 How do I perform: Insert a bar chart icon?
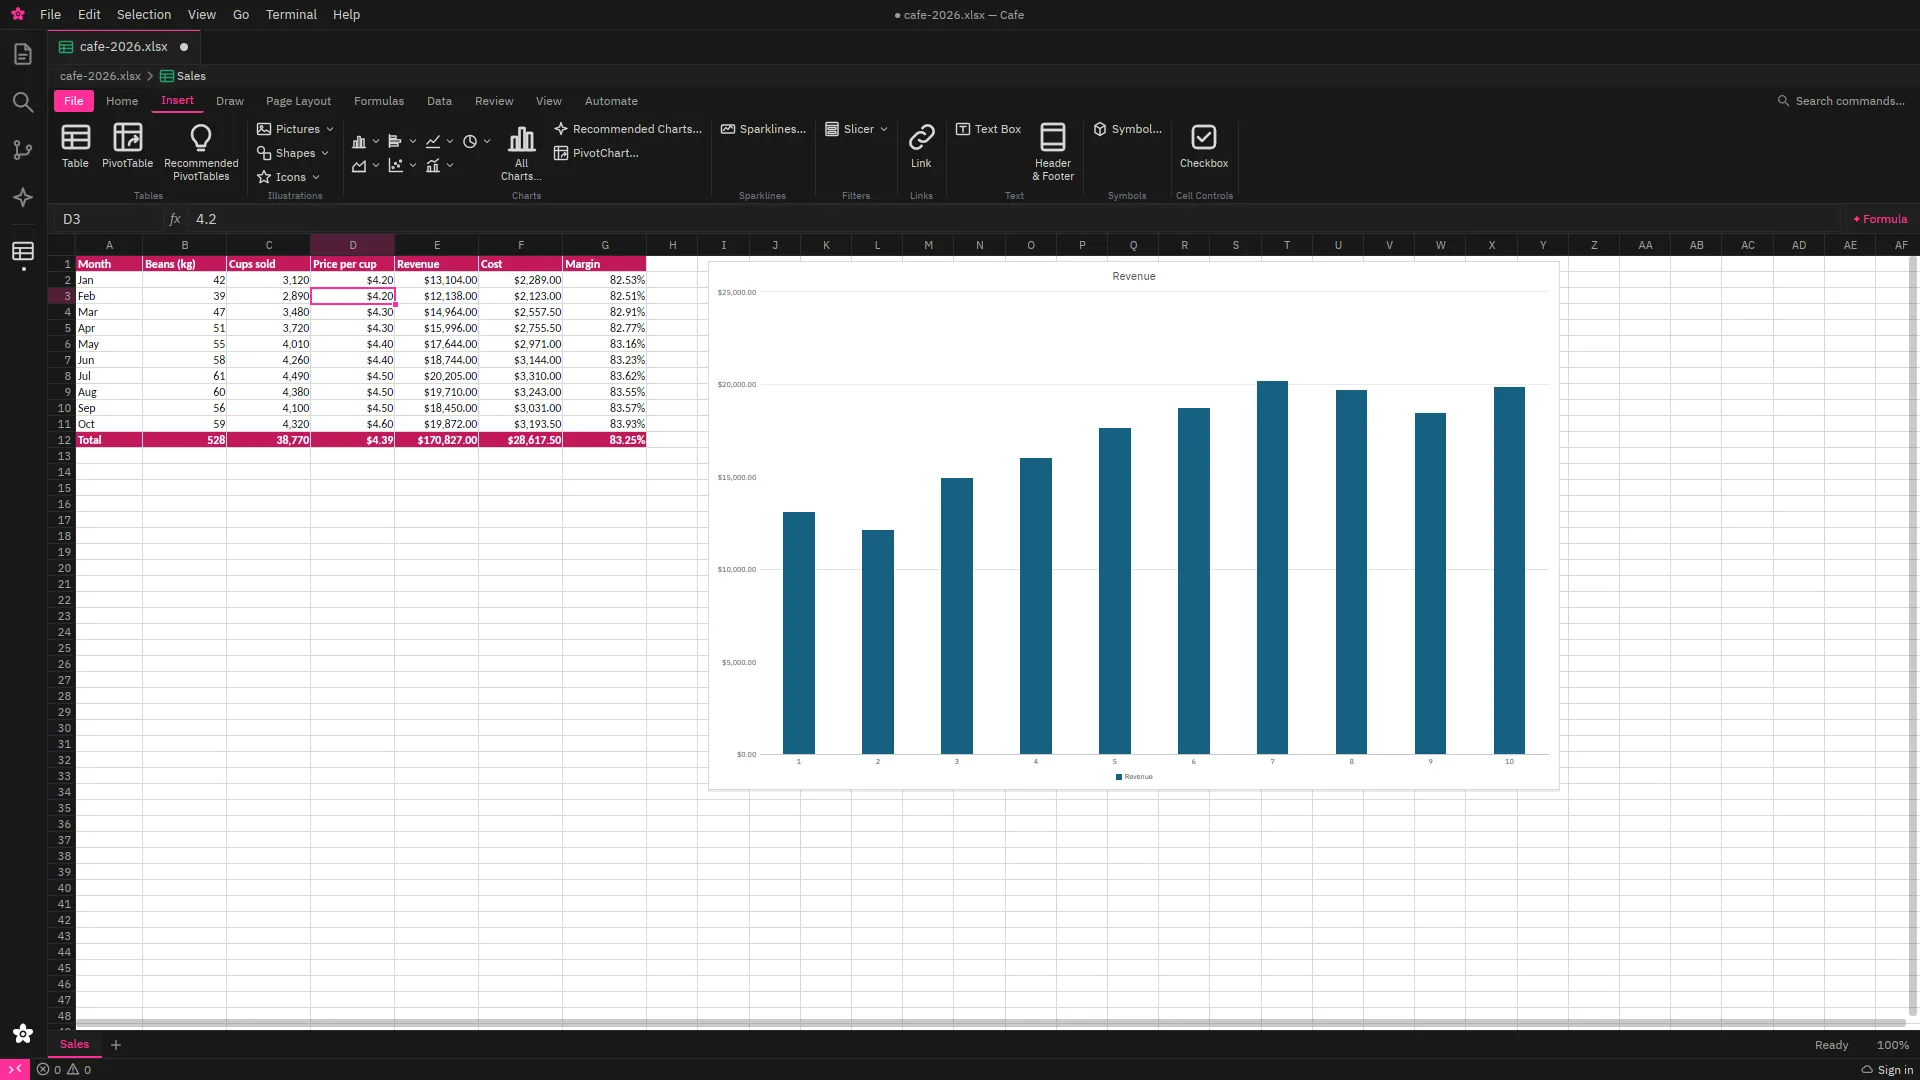(x=396, y=141)
